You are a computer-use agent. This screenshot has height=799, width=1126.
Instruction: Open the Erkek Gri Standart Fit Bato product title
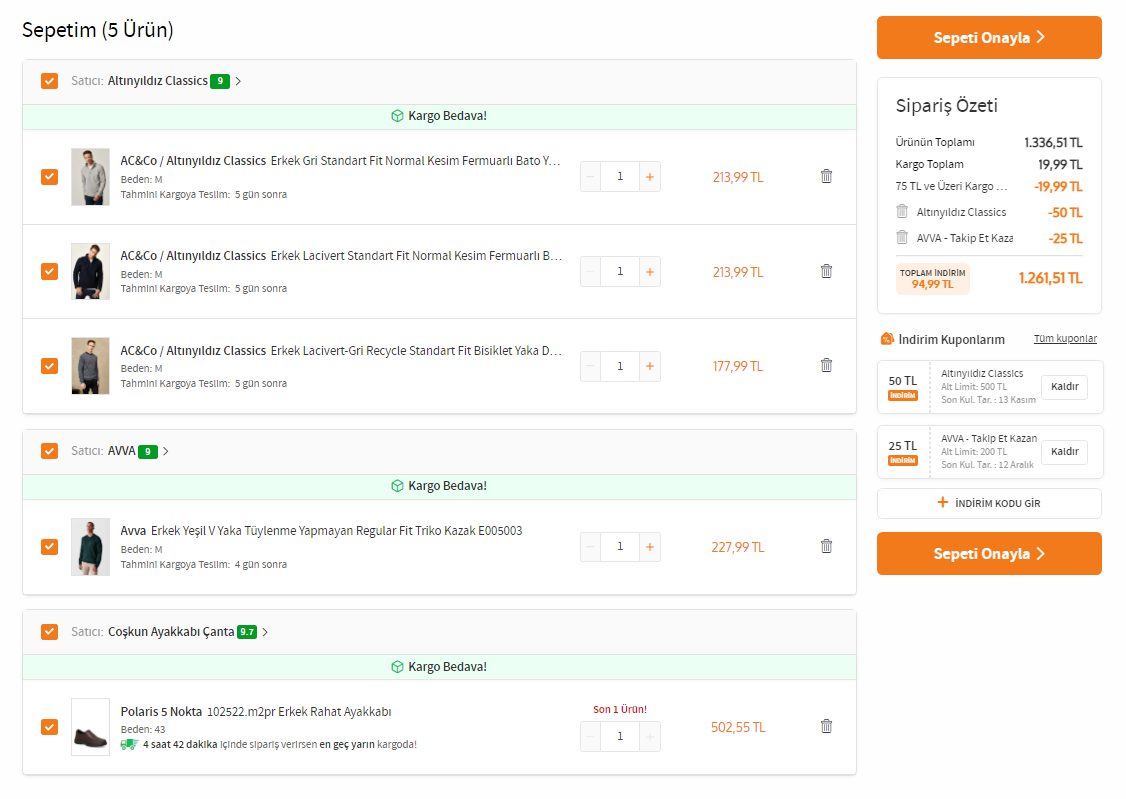pyautogui.click(x=340, y=161)
